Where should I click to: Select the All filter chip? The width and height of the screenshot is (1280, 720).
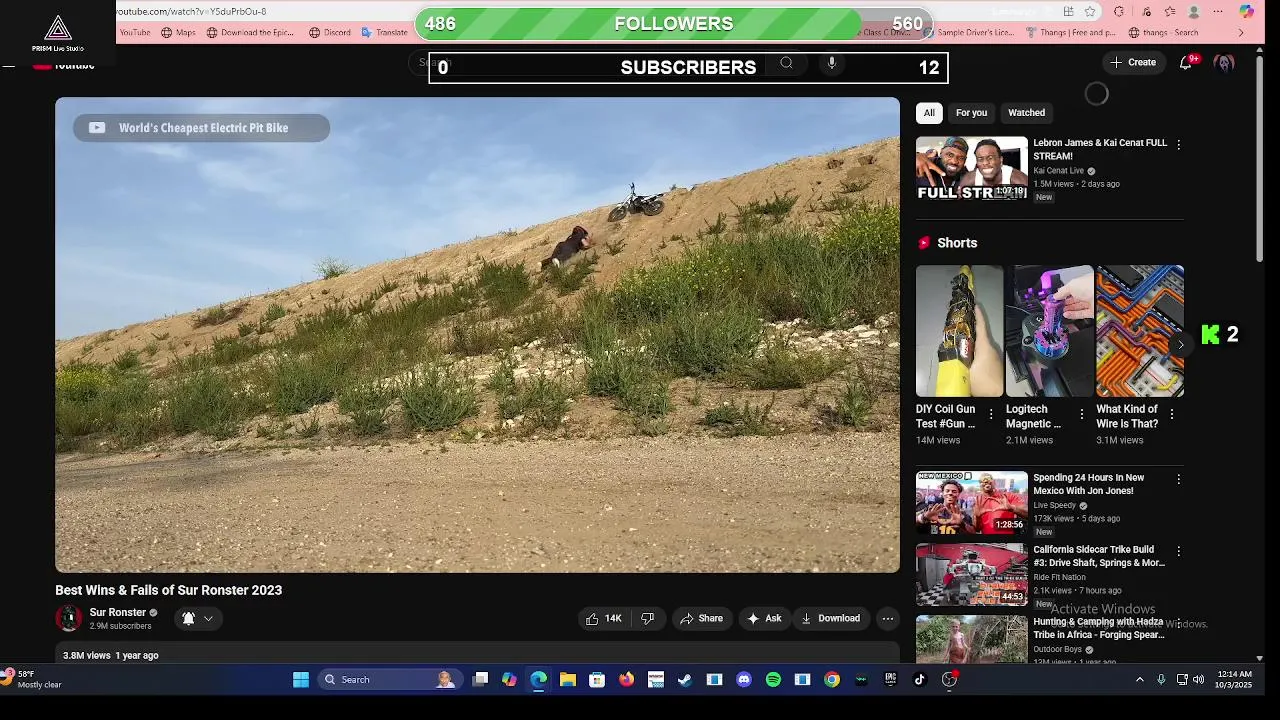click(929, 113)
